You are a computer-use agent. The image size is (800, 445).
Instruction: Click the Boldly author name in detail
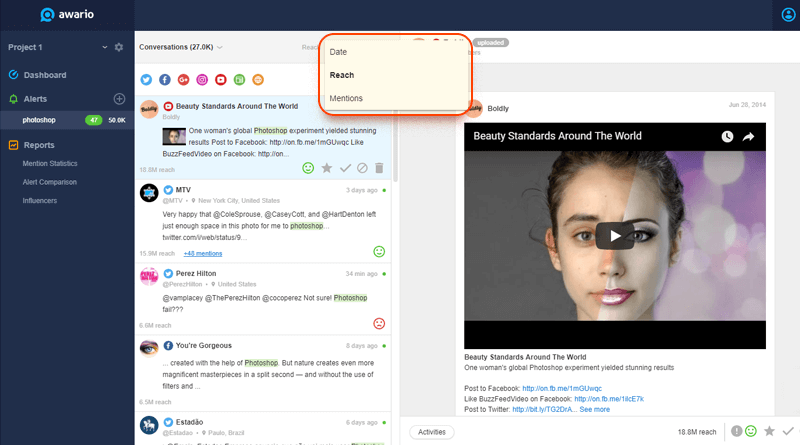pyautogui.click(x=498, y=108)
